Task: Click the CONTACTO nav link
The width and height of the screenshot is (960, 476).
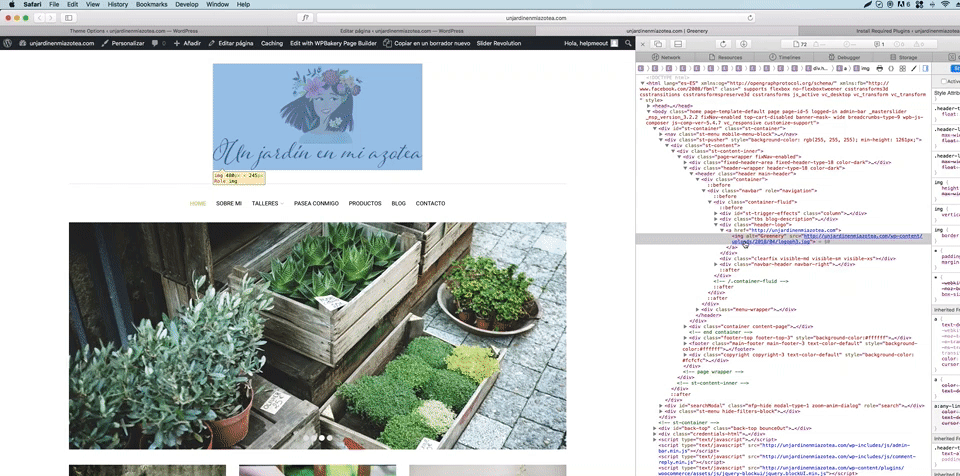Action: [430, 203]
